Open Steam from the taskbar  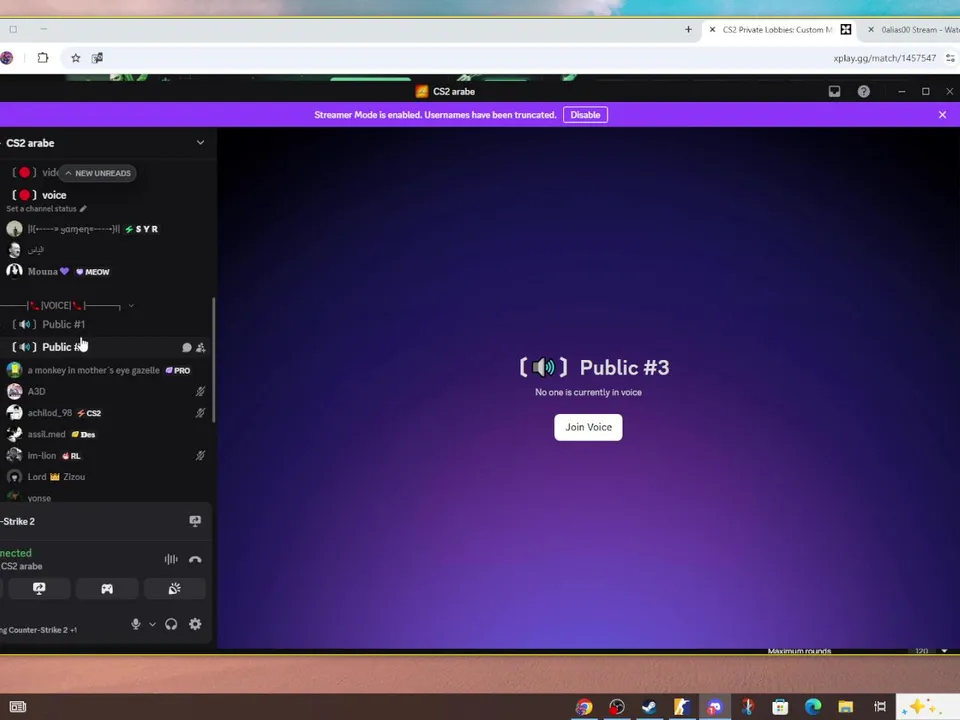pyautogui.click(x=649, y=707)
